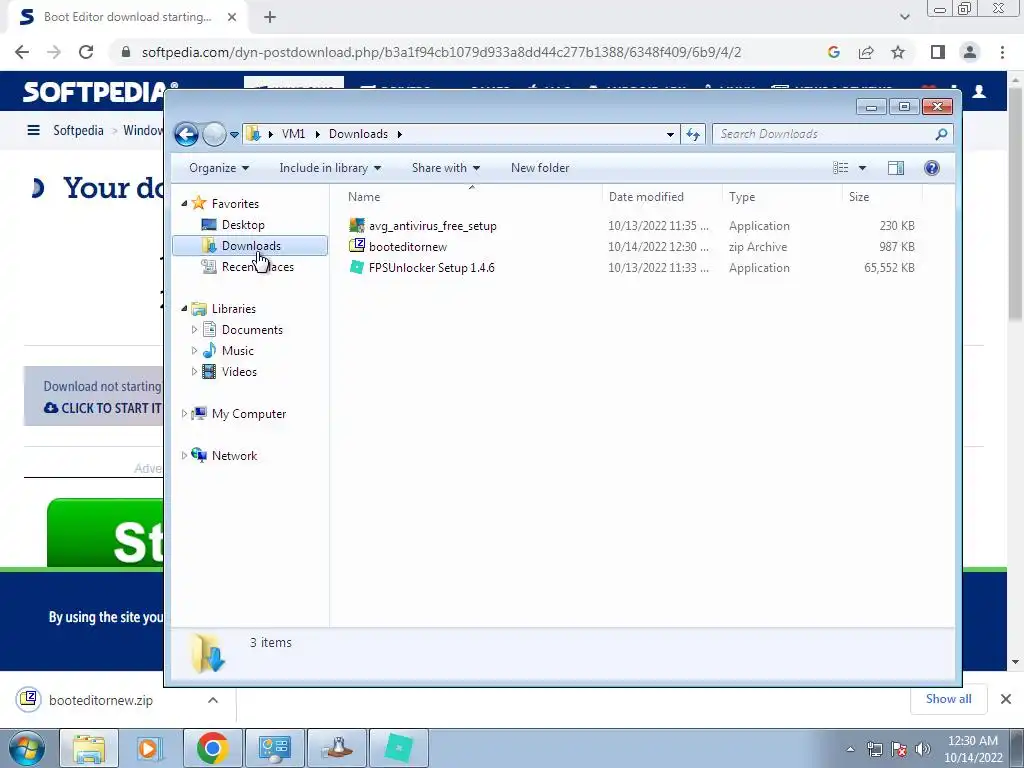Select Downloads in the navigation pane

[250, 246]
